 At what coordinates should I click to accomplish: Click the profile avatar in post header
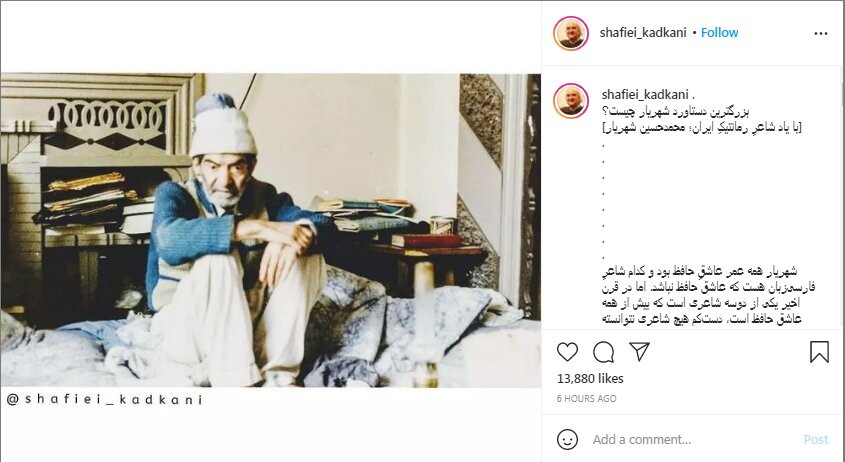(x=571, y=33)
